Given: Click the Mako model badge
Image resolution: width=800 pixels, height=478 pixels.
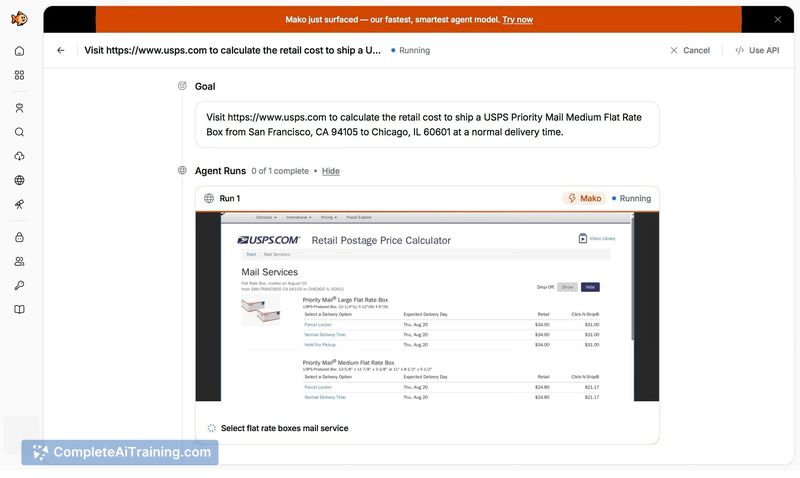Looking at the screenshot, I should tap(585, 198).
